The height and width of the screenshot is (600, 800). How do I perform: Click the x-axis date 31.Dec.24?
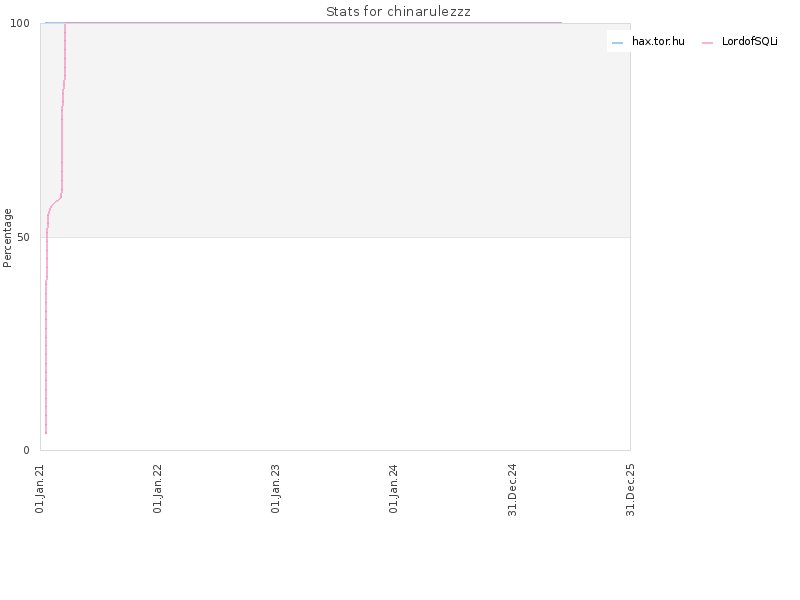click(x=512, y=490)
